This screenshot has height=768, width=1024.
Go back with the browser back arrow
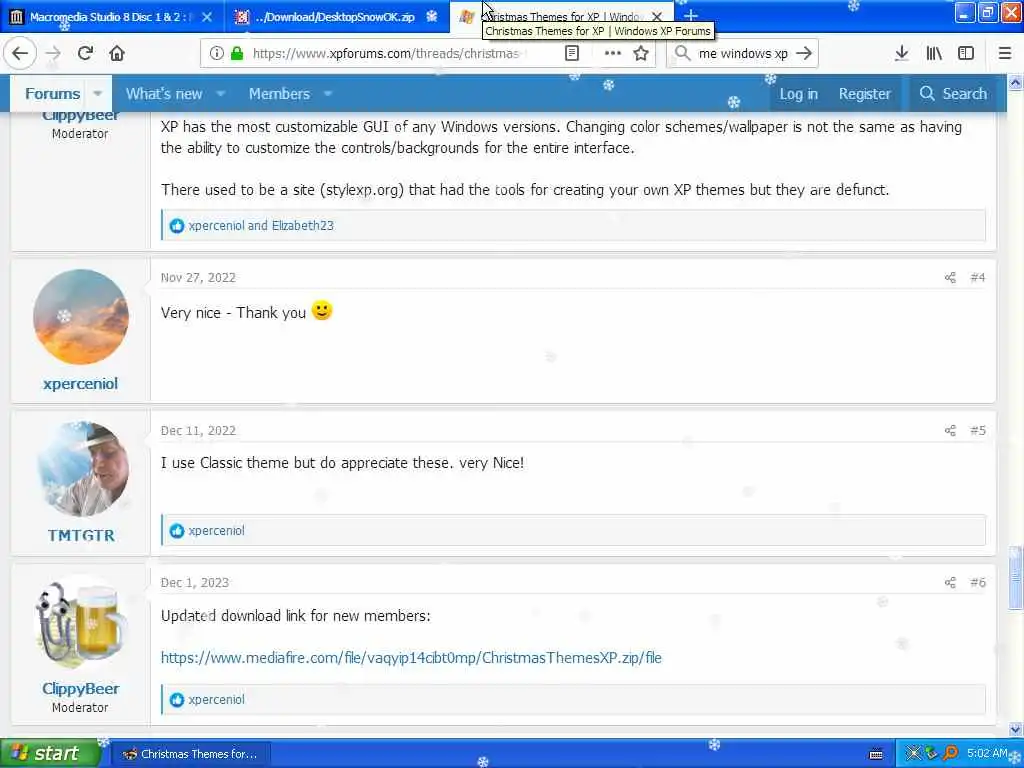point(20,54)
